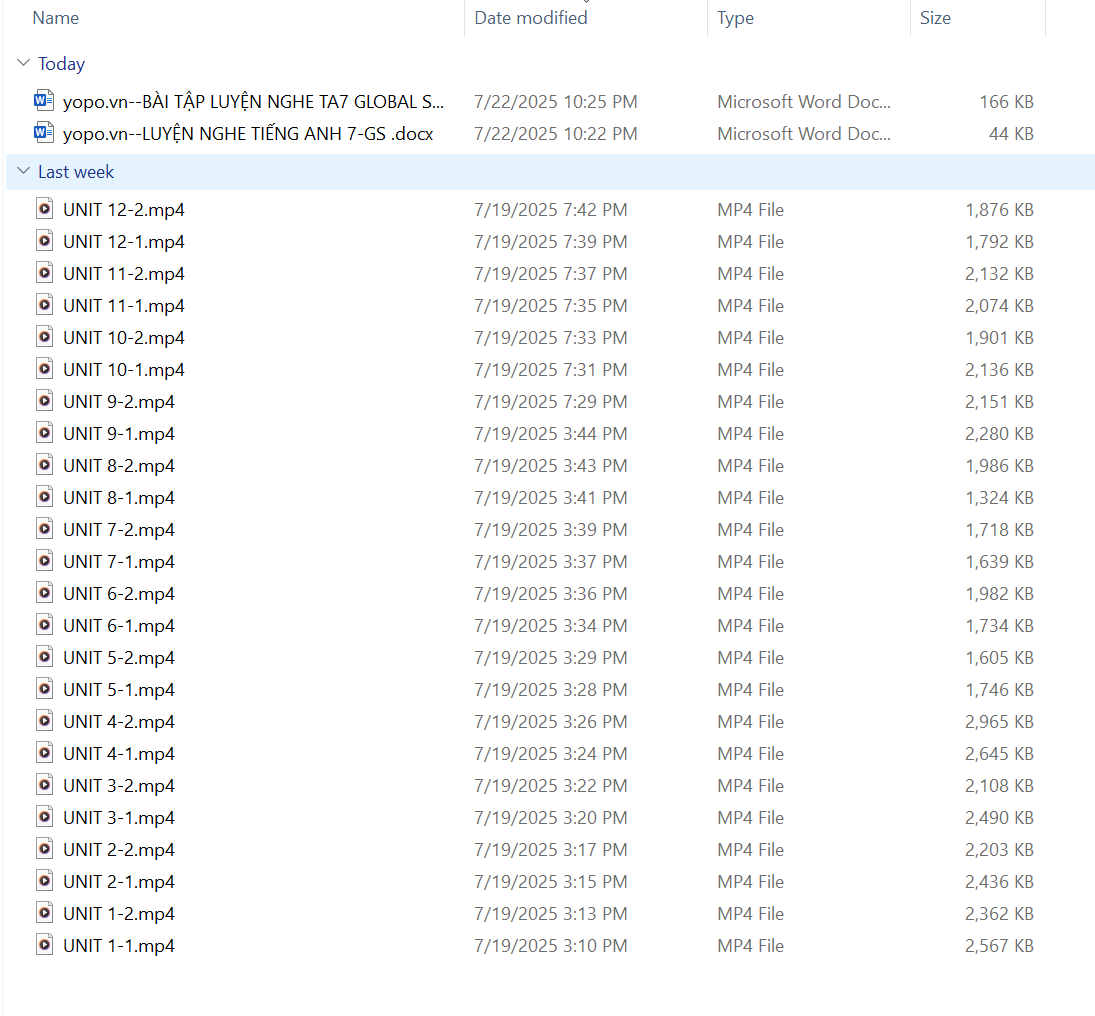Collapse the Last week group chevron

pyautogui.click(x=23, y=172)
